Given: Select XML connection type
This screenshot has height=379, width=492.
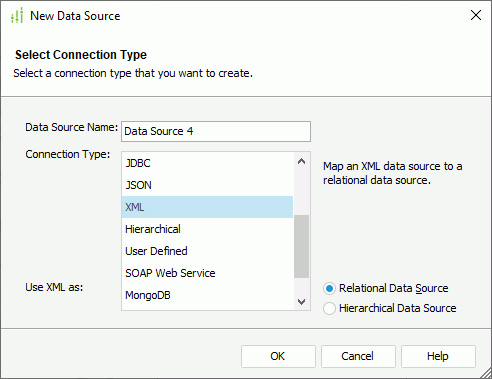Looking at the screenshot, I should (207, 207).
